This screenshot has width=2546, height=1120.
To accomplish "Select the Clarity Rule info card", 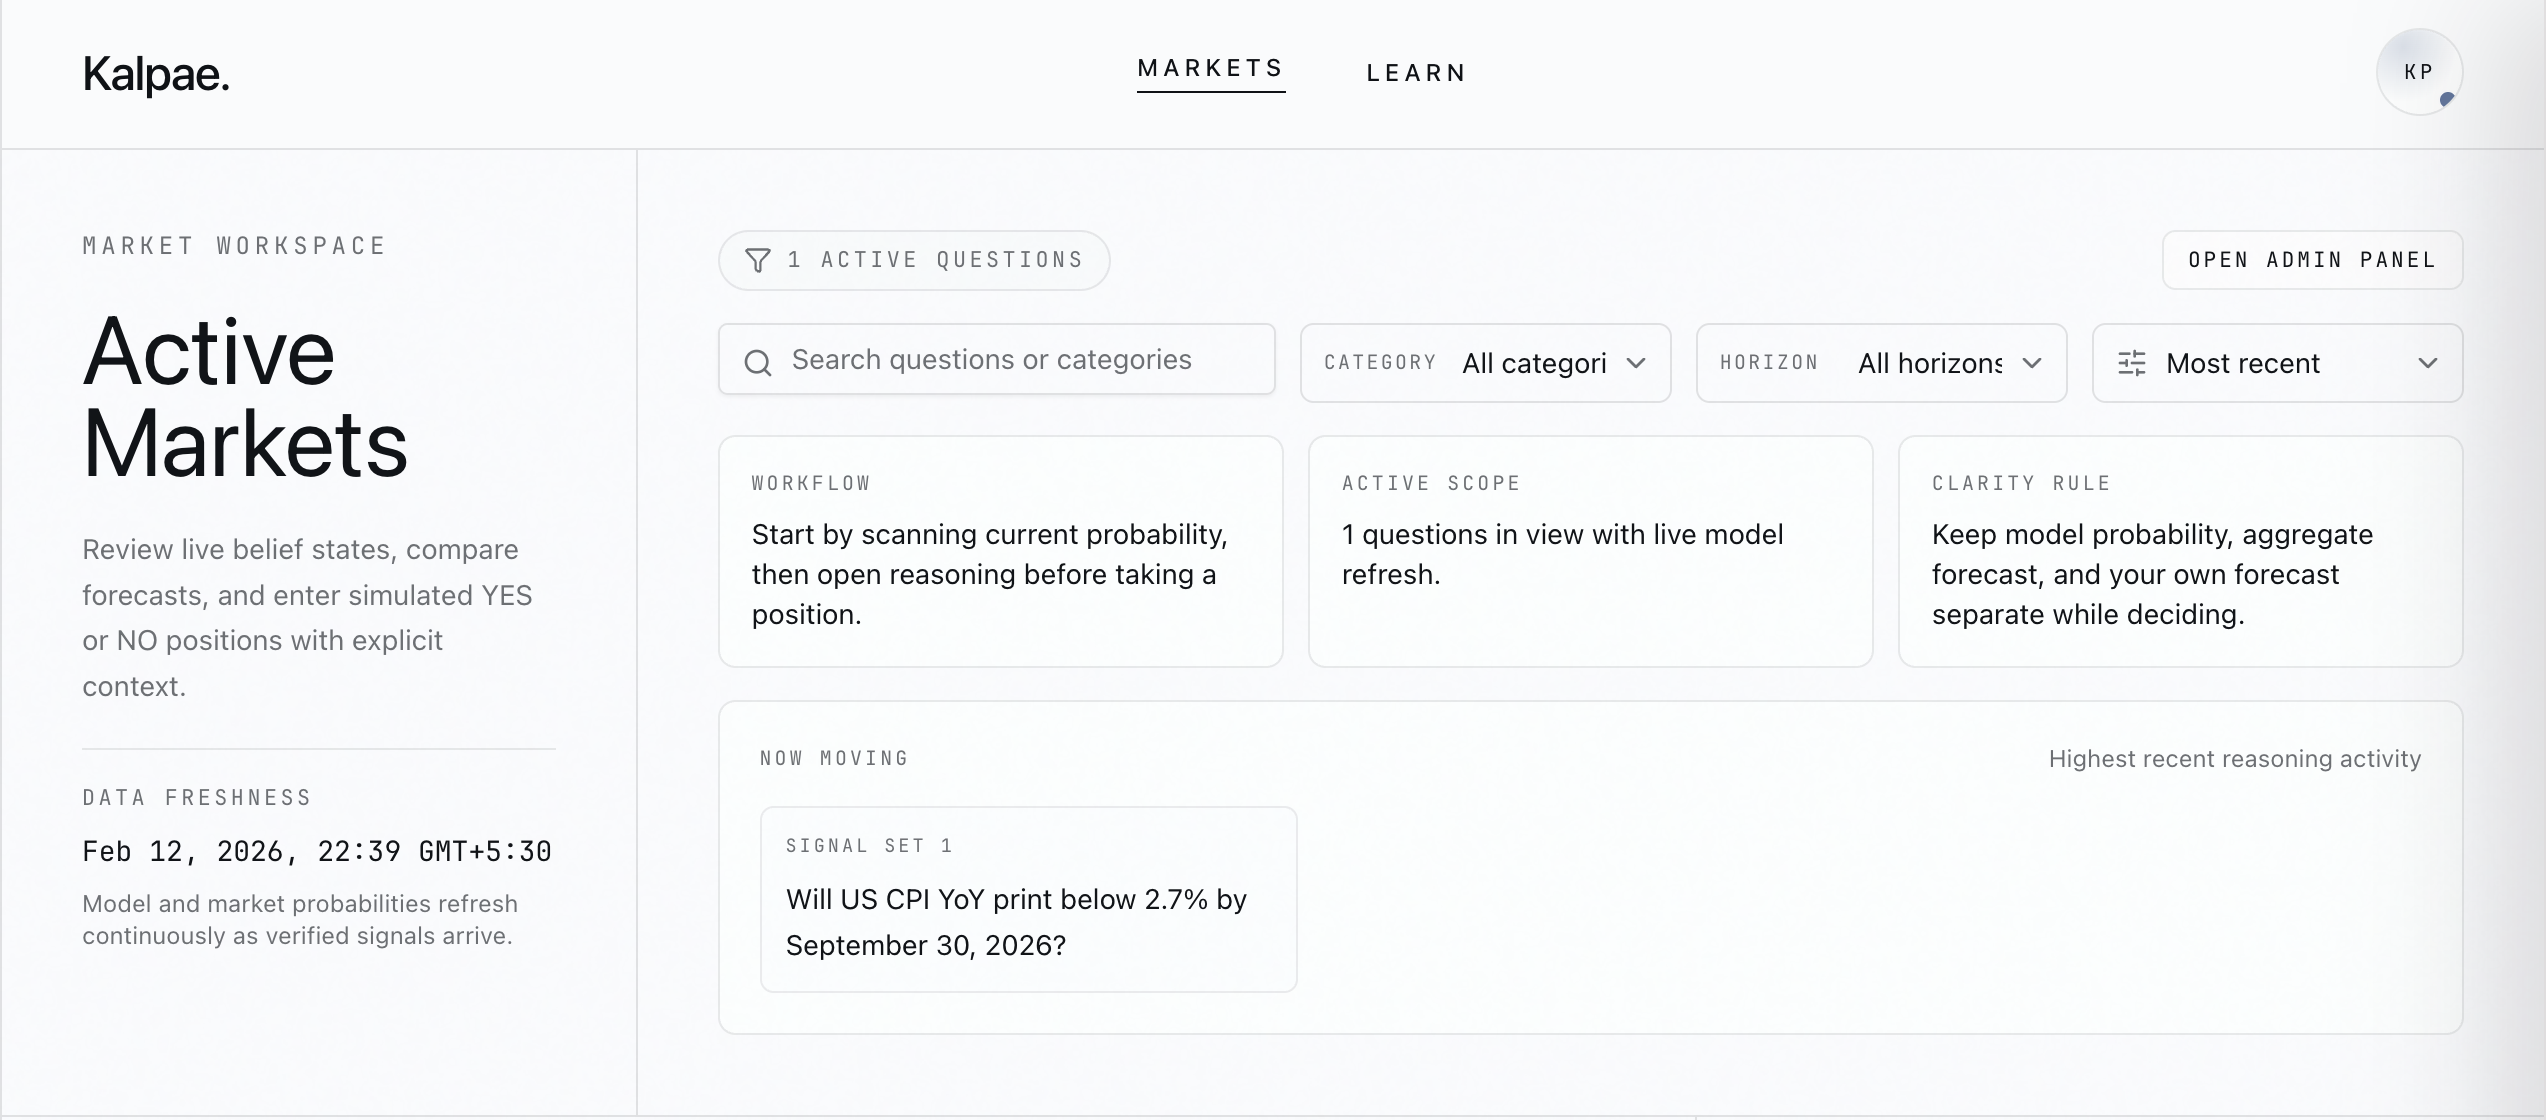I will coord(2180,551).
